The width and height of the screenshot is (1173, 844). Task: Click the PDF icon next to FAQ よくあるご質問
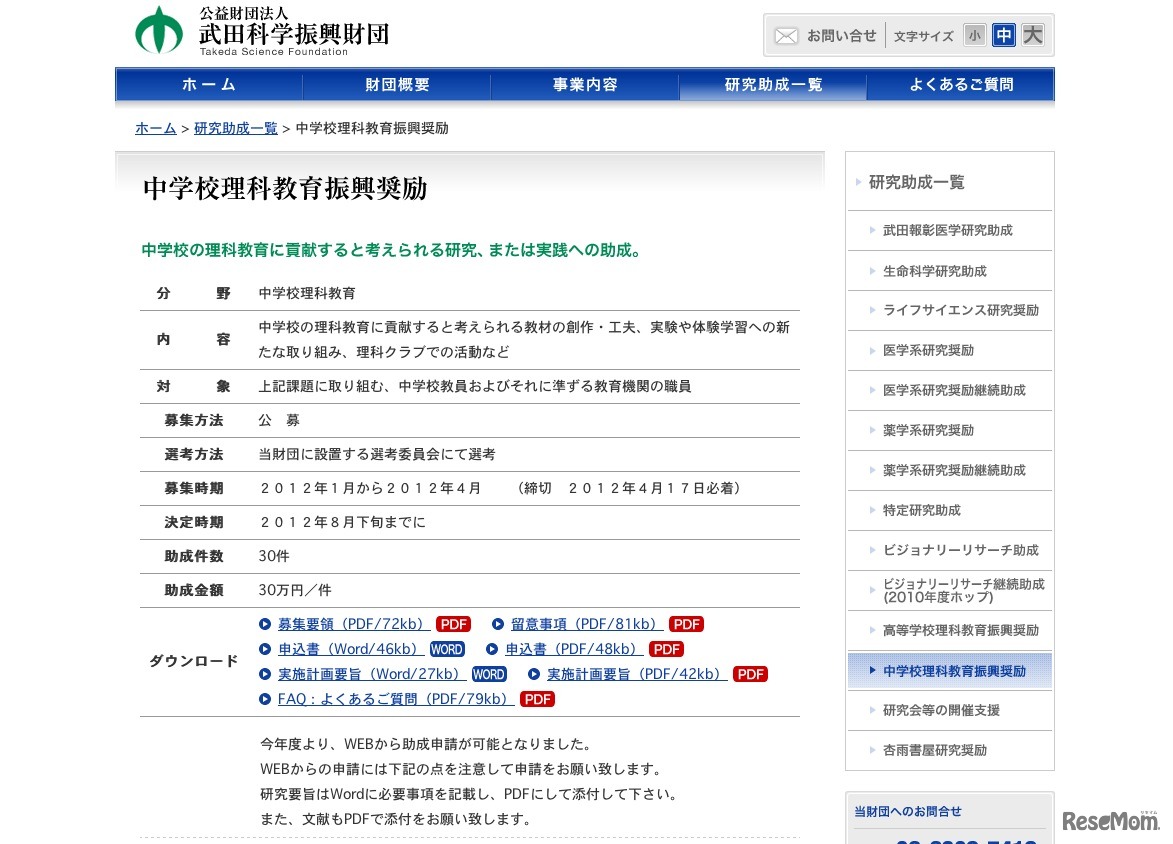[x=536, y=698]
